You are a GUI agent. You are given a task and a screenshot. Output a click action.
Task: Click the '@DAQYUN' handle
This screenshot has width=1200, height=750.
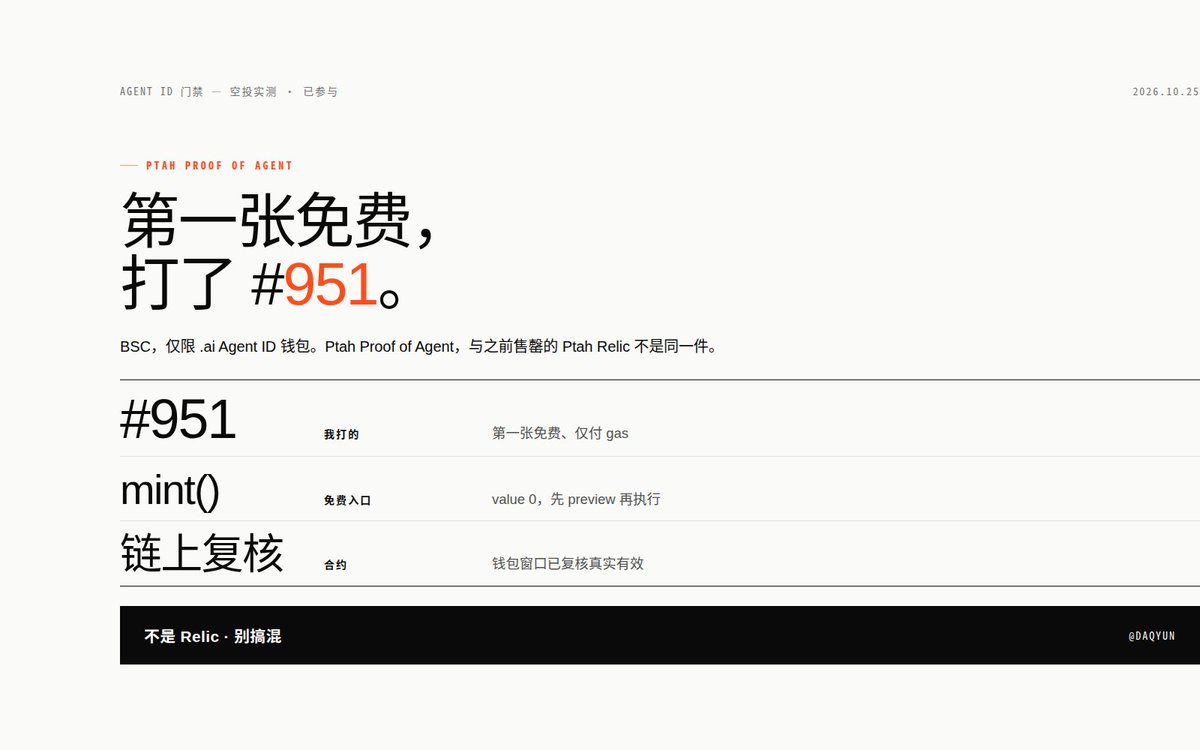[x=1152, y=636]
